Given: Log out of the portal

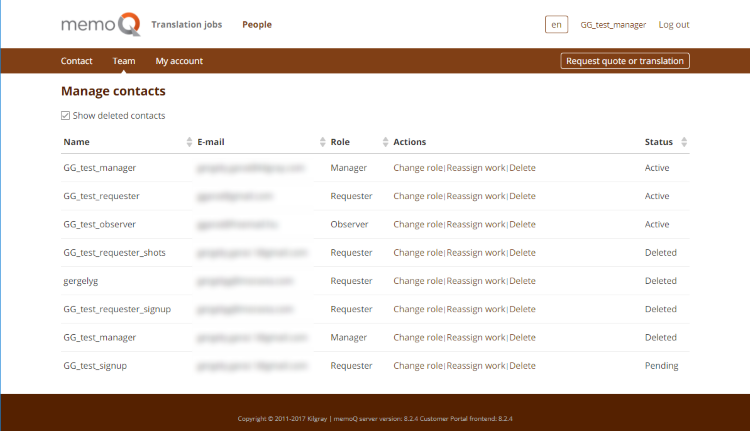Looking at the screenshot, I should click(x=673, y=25).
